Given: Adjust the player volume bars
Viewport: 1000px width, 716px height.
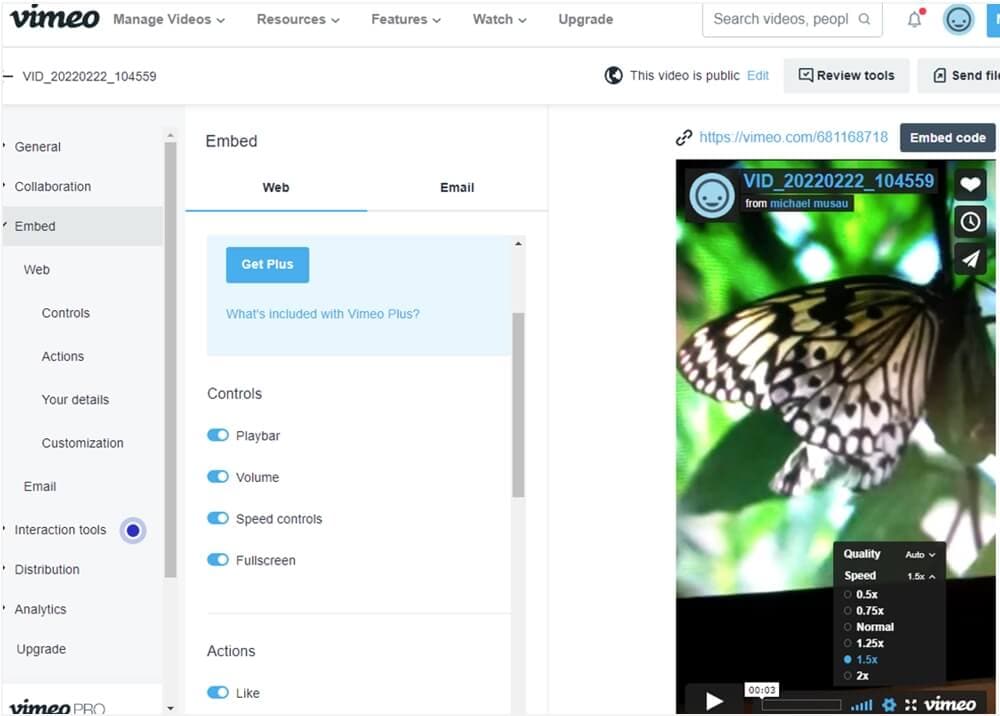Looking at the screenshot, I should pyautogui.click(x=862, y=705).
